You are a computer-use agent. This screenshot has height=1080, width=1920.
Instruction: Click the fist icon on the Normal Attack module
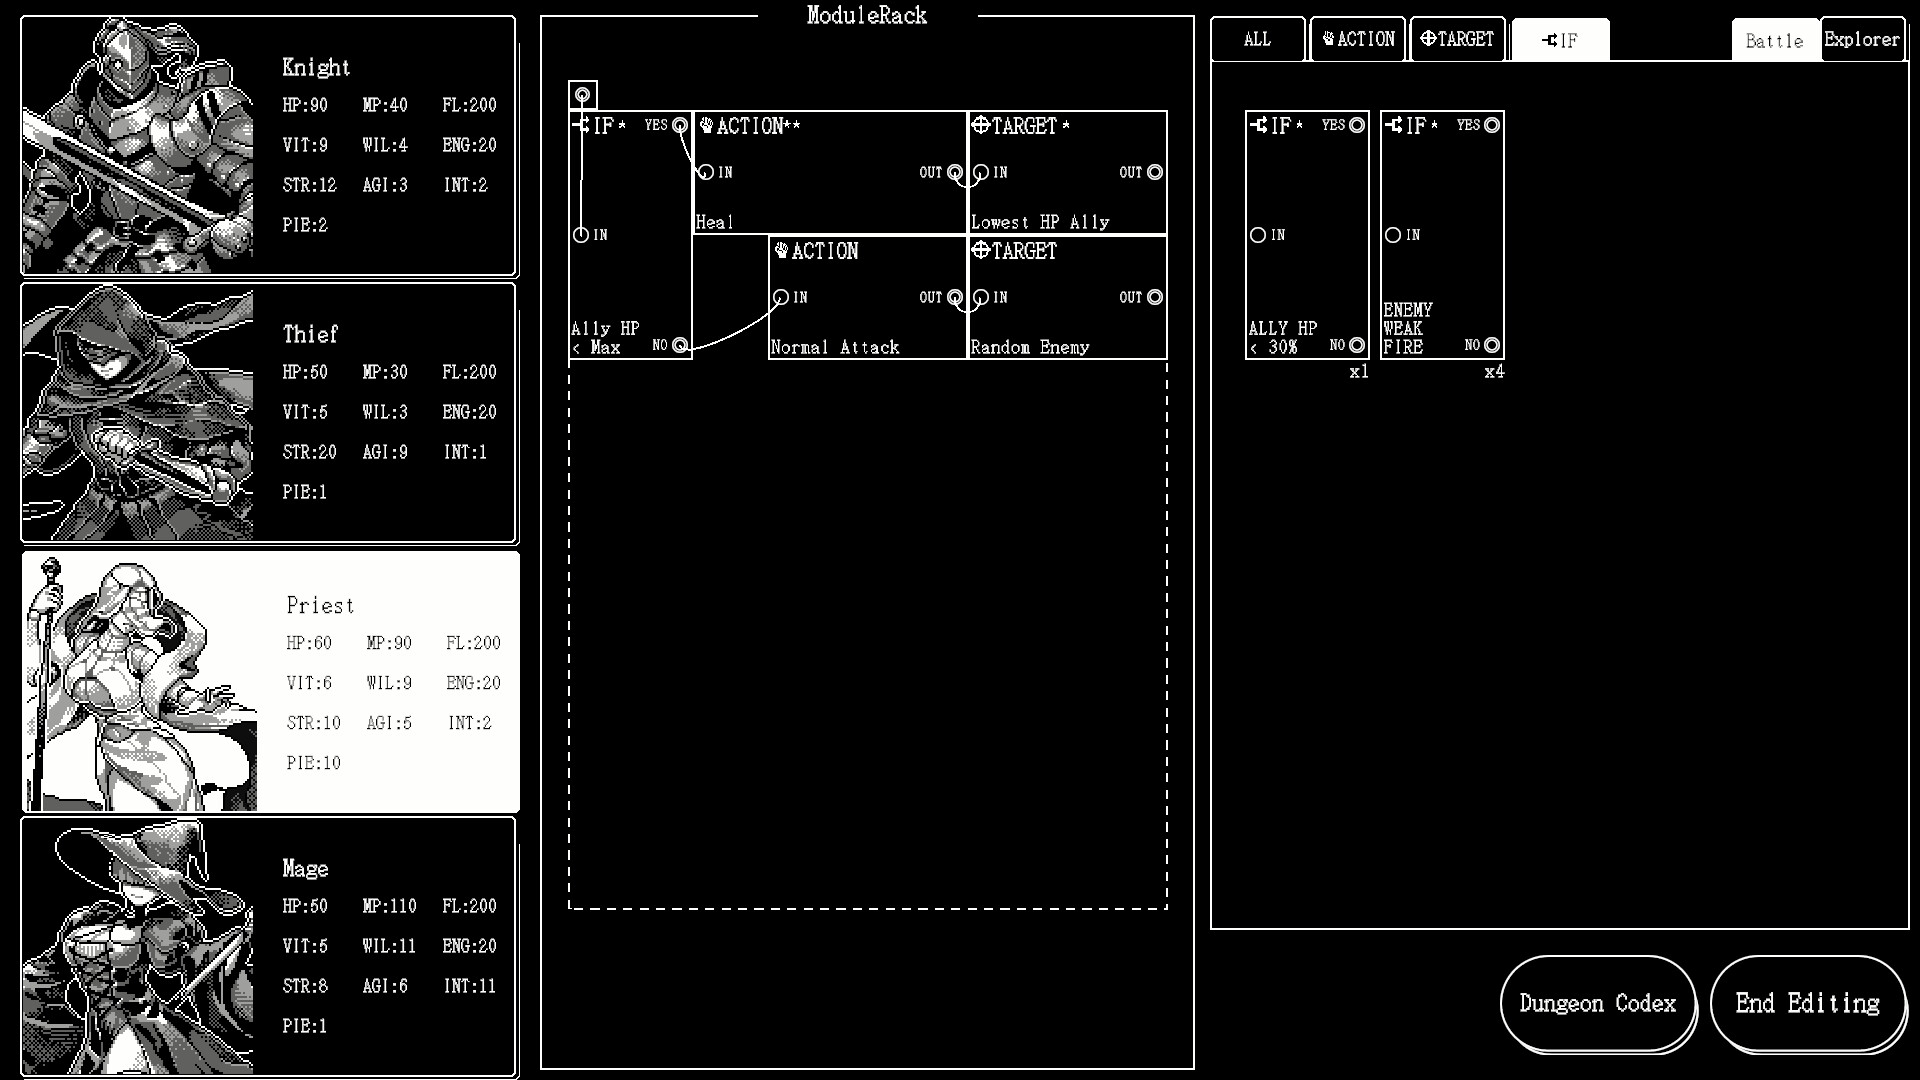783,250
